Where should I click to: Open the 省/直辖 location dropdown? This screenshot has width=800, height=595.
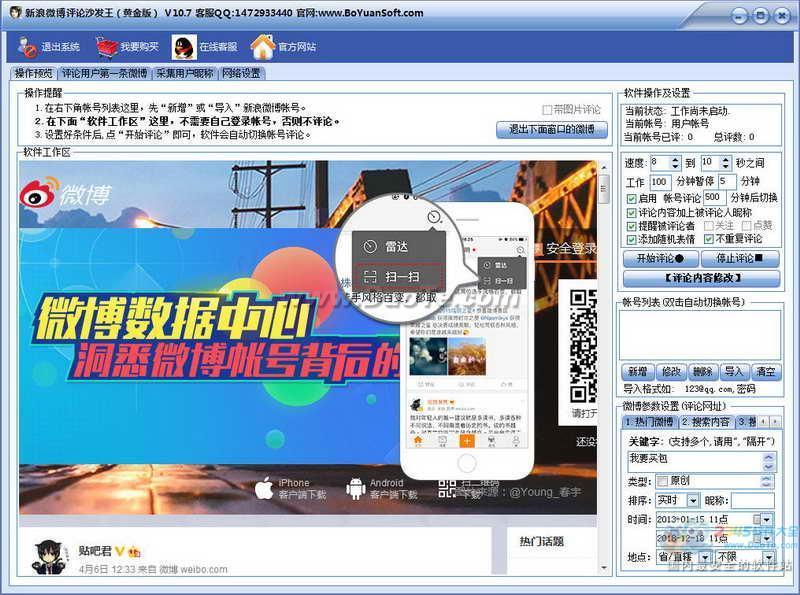[x=706, y=557]
